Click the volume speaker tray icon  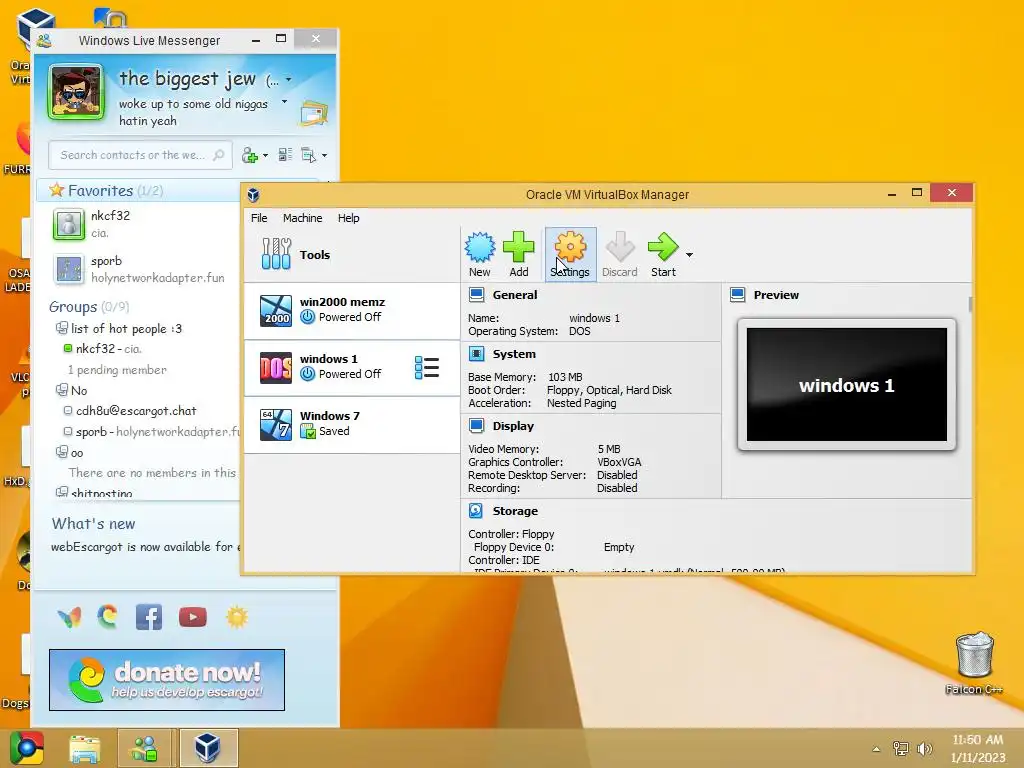coord(924,749)
